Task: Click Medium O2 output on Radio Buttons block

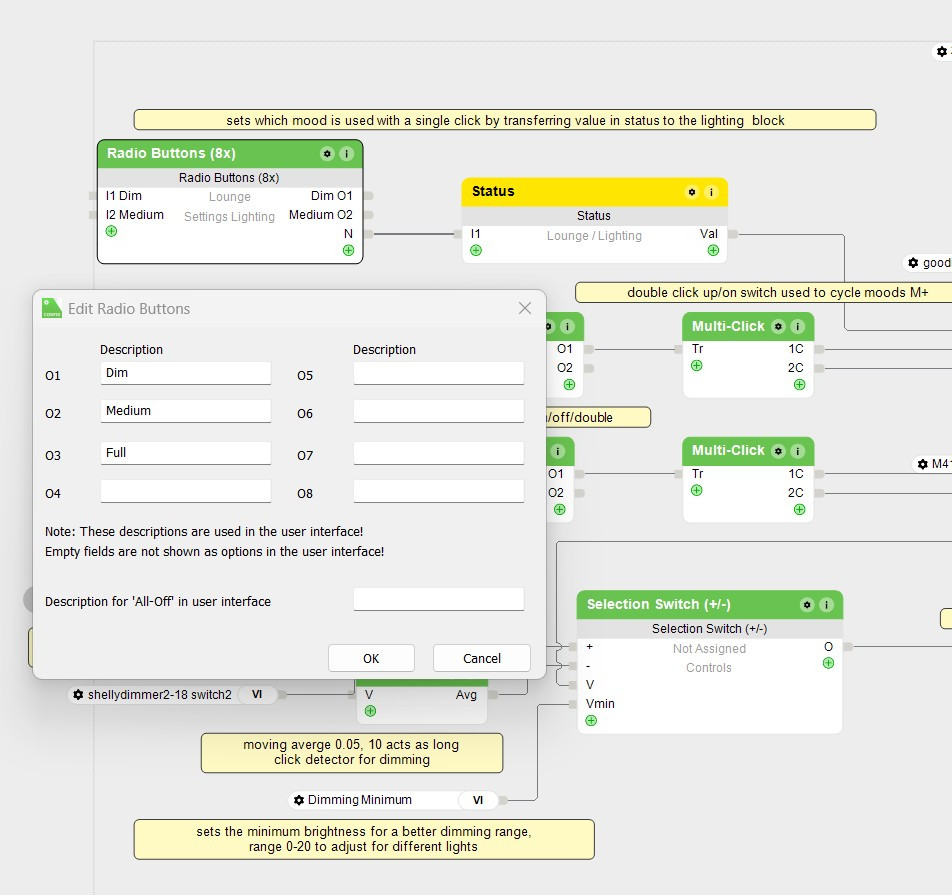Action: [321, 215]
